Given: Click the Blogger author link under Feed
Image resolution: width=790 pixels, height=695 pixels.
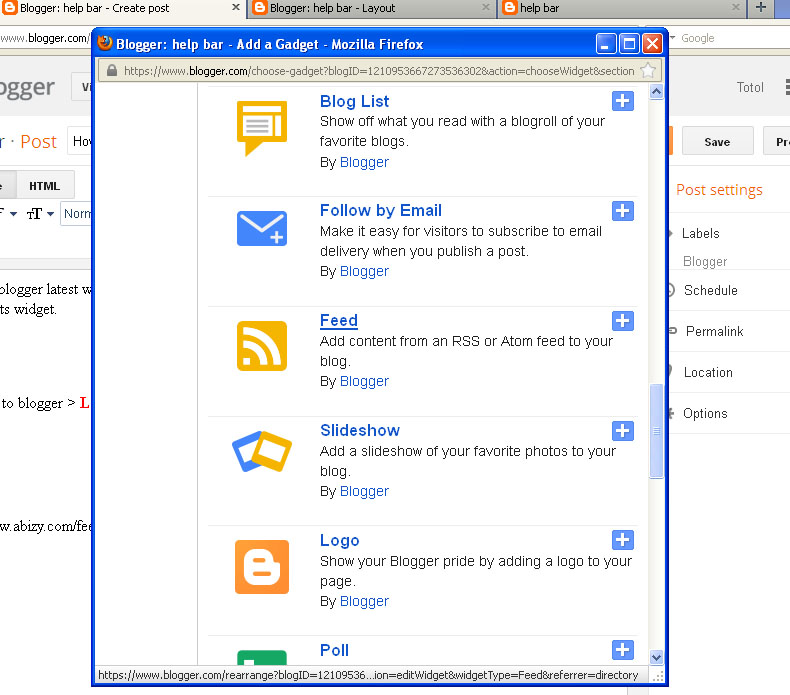Looking at the screenshot, I should click(x=364, y=381).
